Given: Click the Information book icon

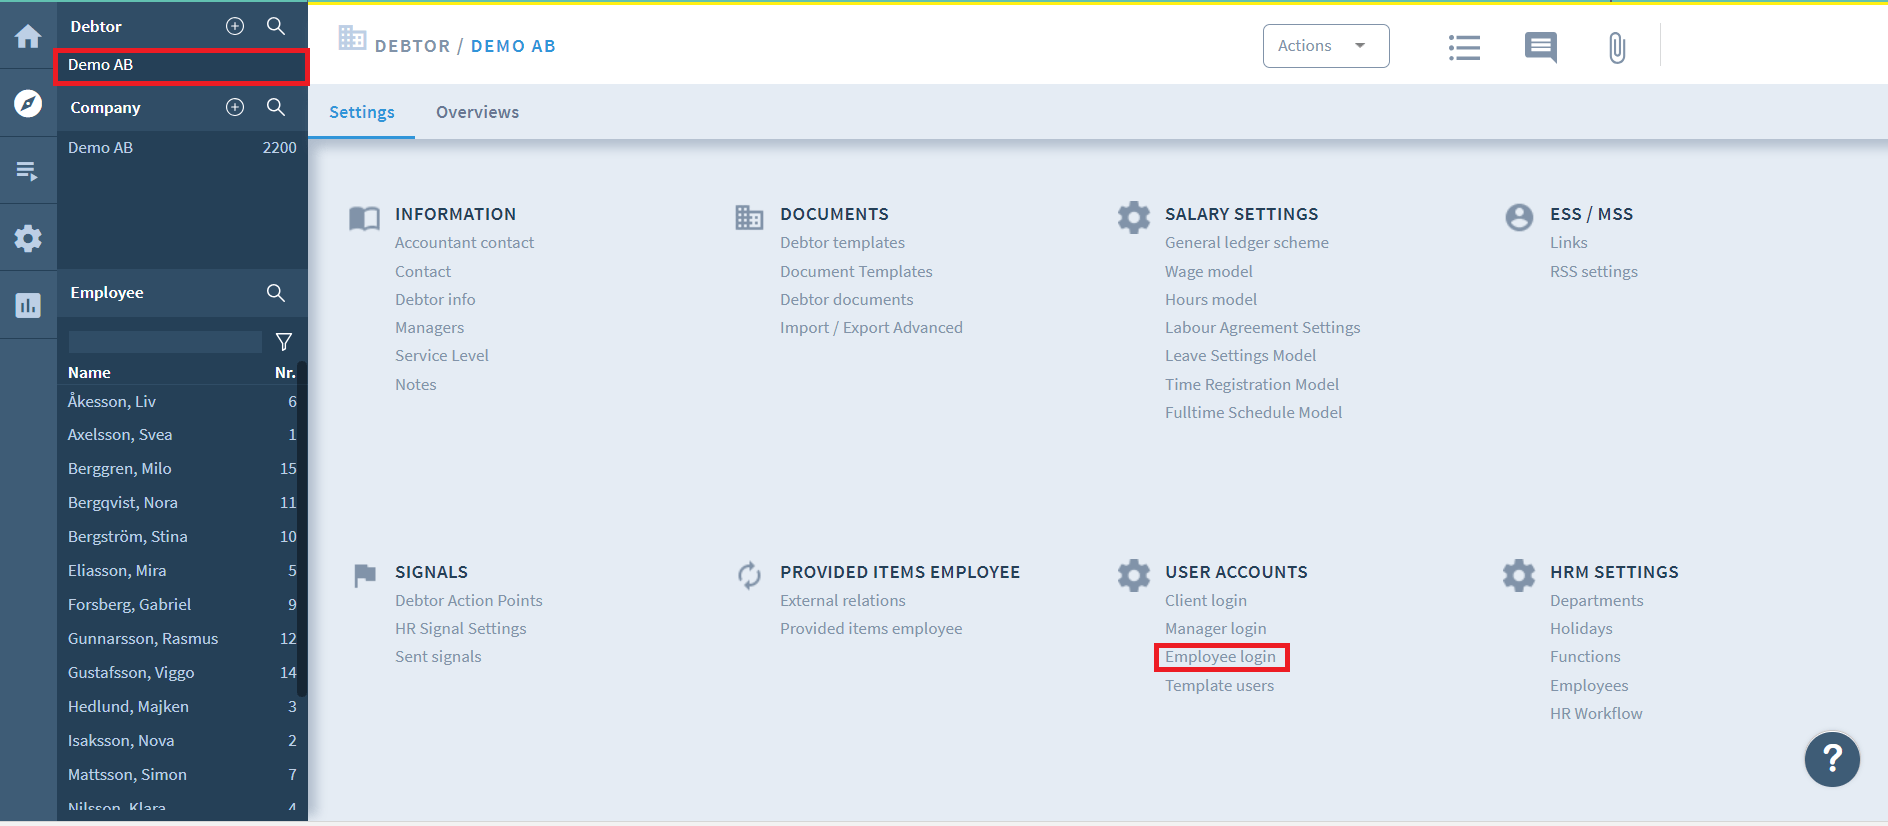Looking at the screenshot, I should (364, 218).
